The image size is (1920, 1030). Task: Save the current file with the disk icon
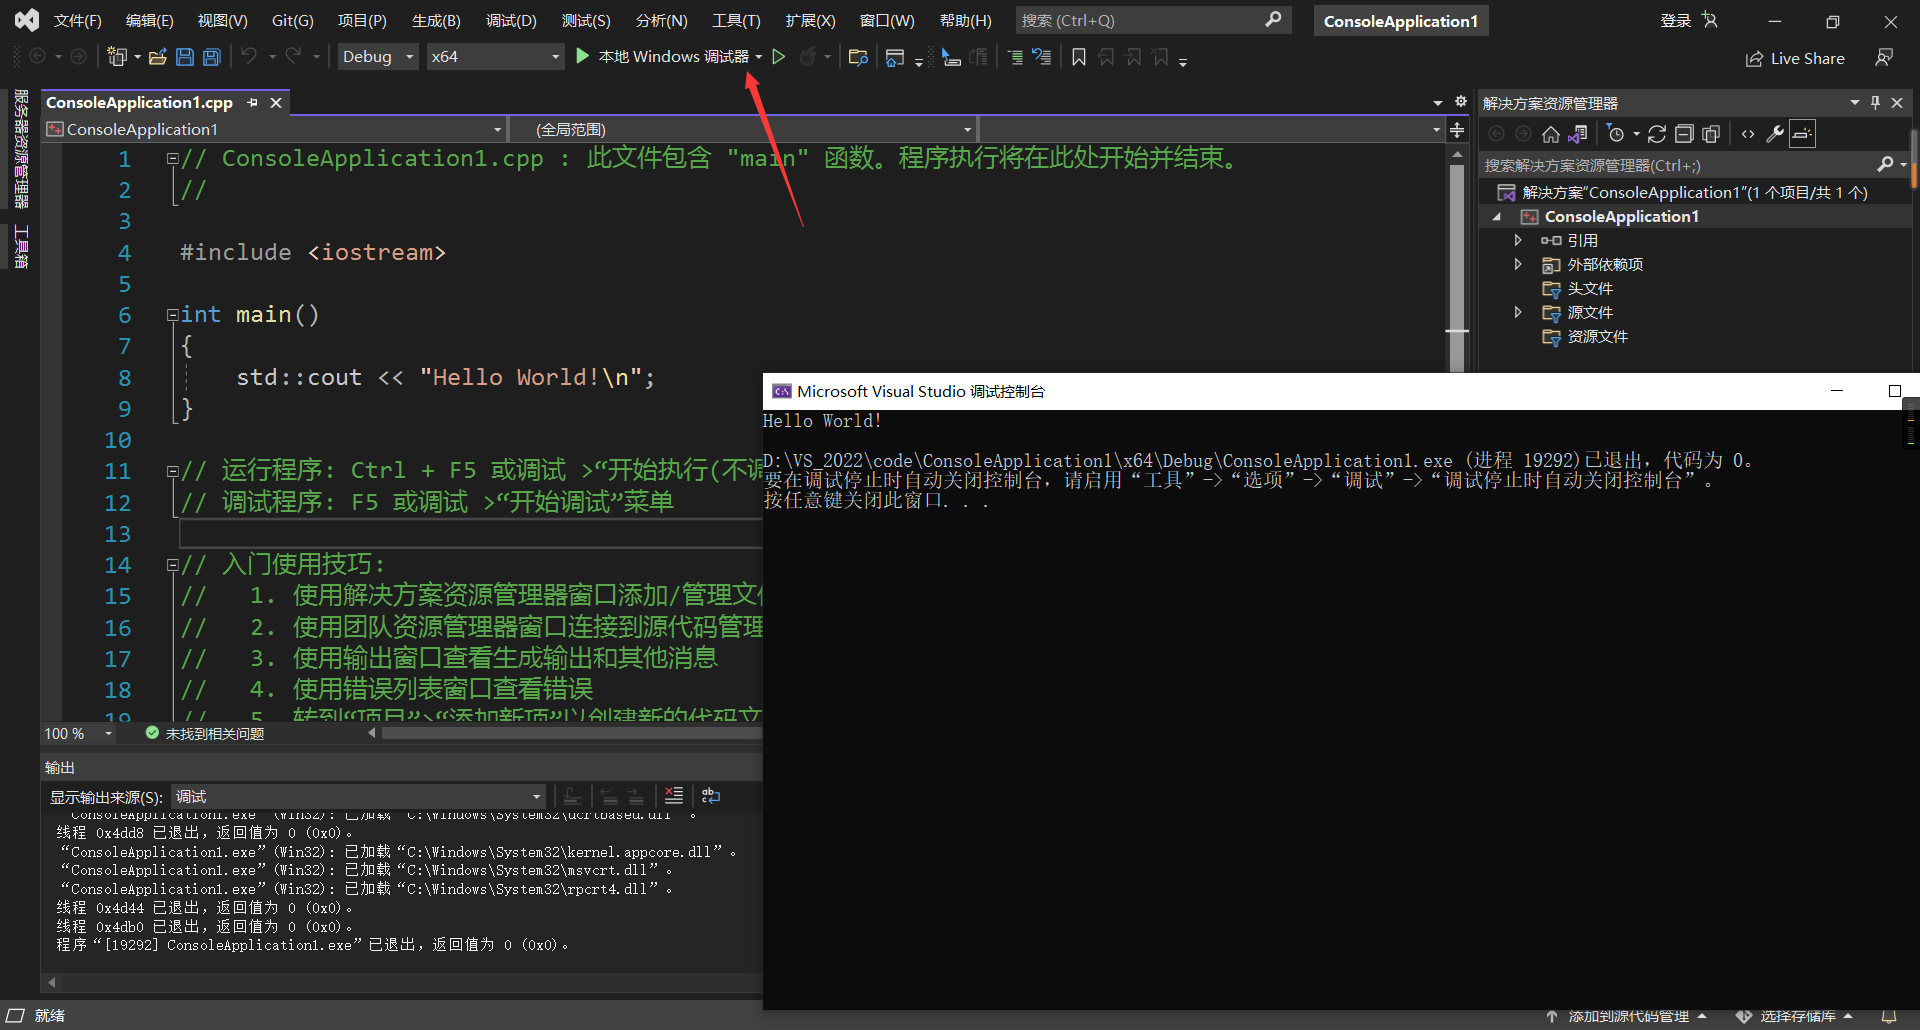[x=185, y=57]
